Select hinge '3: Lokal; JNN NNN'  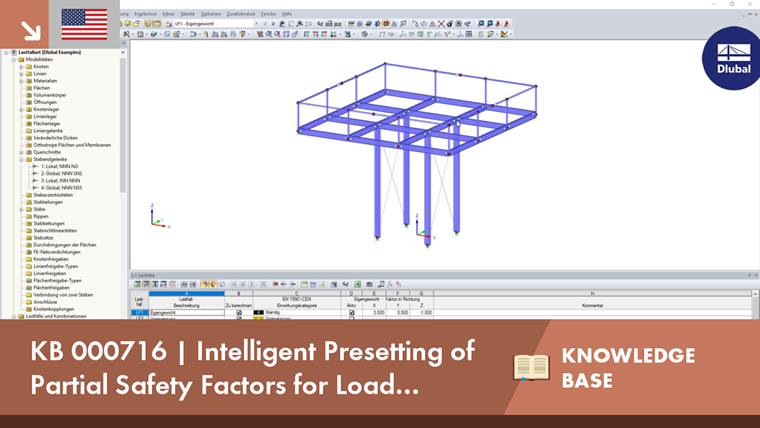tap(60, 180)
